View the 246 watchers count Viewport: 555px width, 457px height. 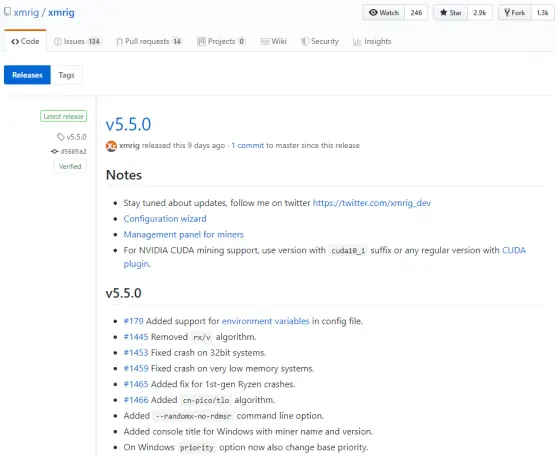(416, 13)
